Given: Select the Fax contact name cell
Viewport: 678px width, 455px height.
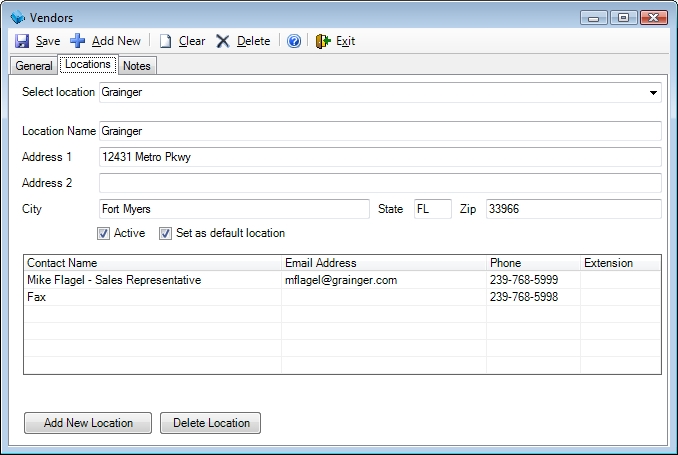Looking at the screenshot, I should pyautogui.click(x=153, y=297).
